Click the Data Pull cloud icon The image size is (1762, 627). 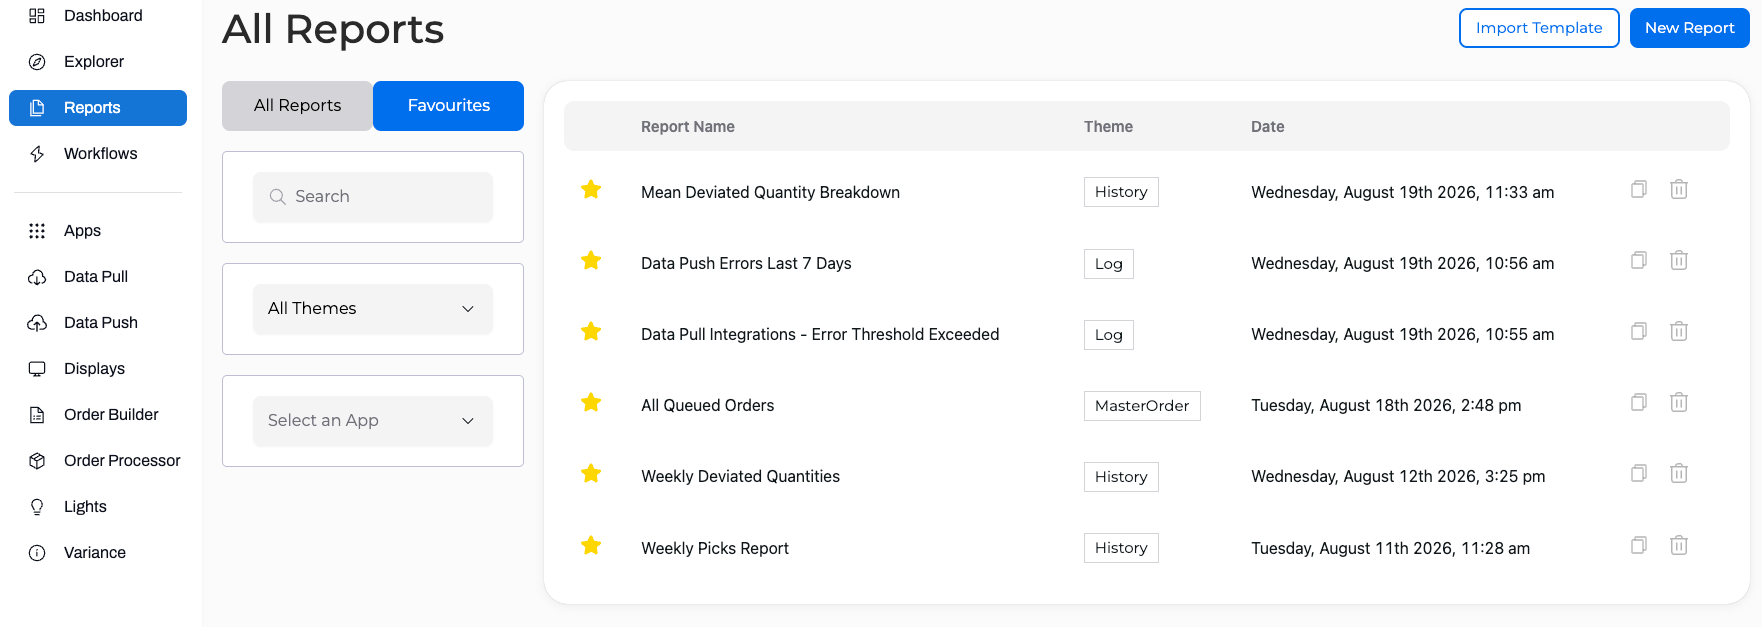tap(37, 277)
